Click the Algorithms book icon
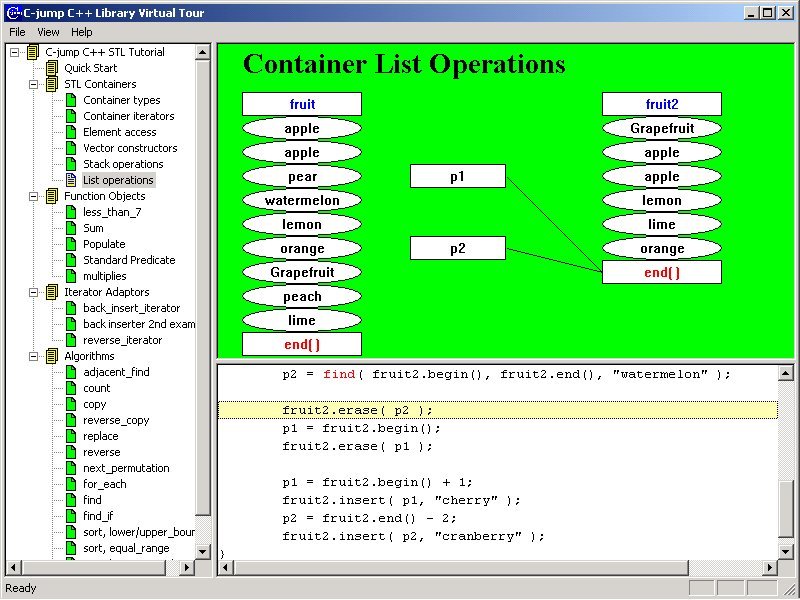The height and width of the screenshot is (600, 800). [52, 356]
